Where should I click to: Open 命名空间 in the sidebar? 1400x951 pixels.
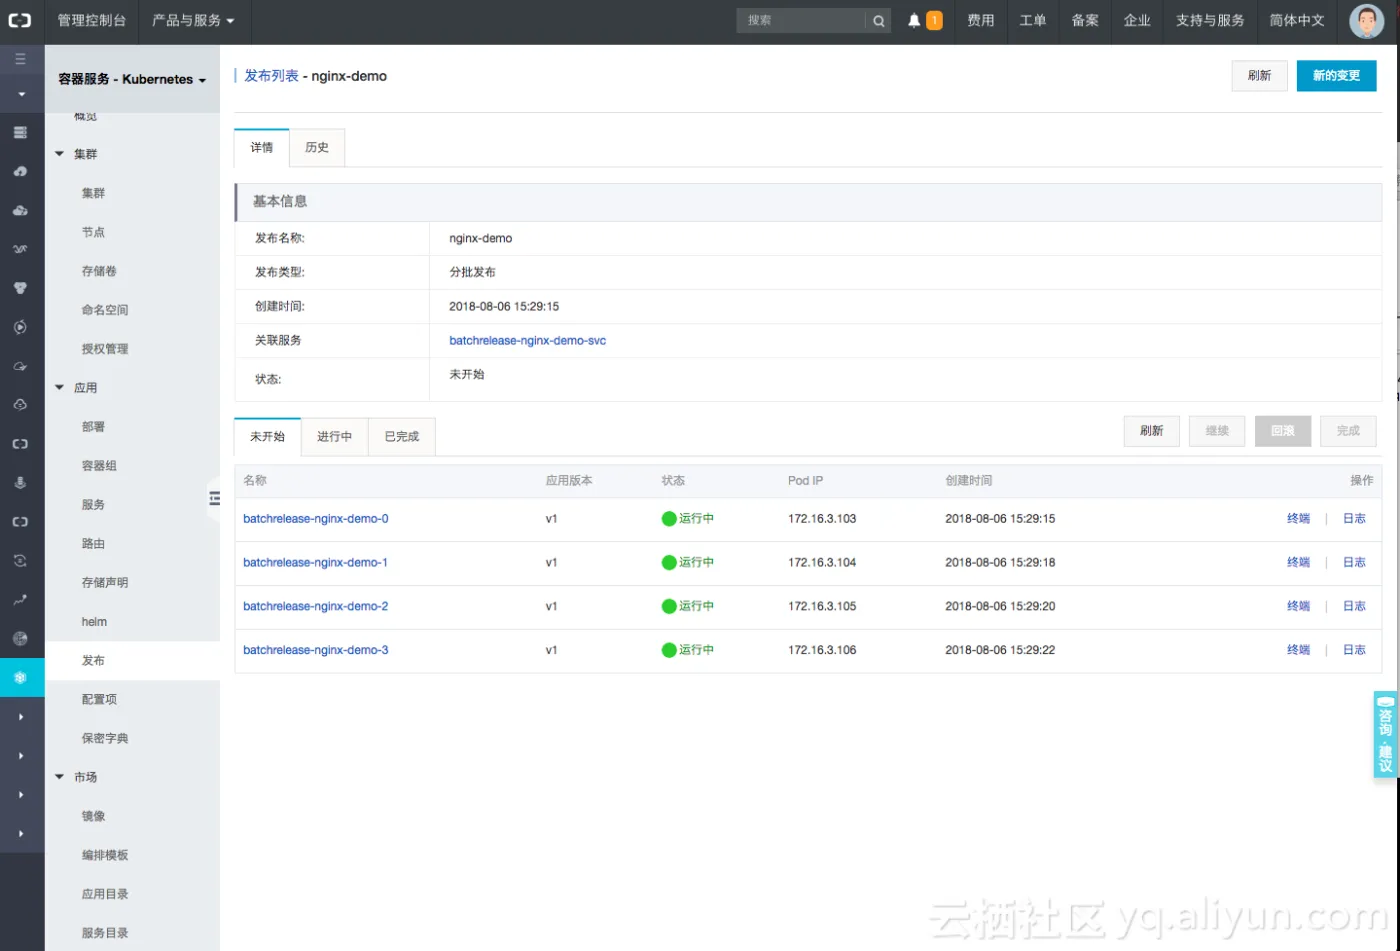pos(105,310)
